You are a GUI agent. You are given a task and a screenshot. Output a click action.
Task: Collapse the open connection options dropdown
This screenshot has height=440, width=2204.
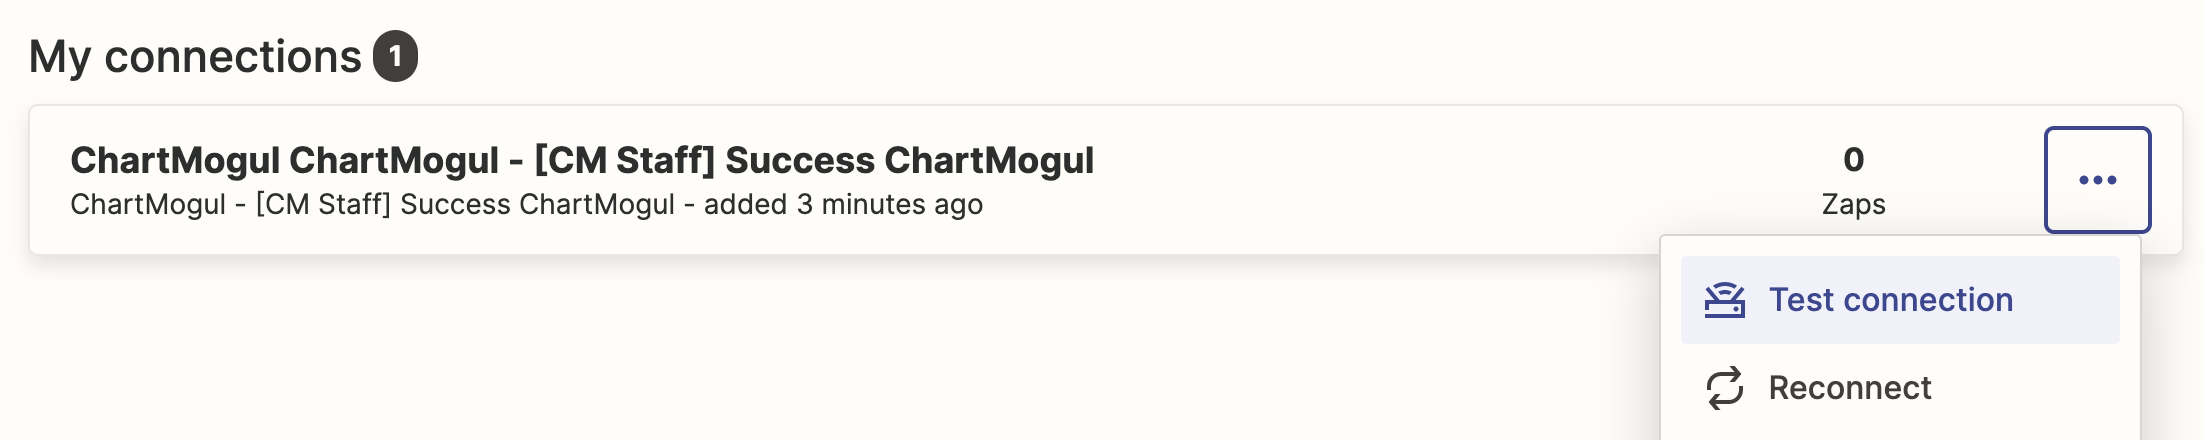[x=2097, y=180]
